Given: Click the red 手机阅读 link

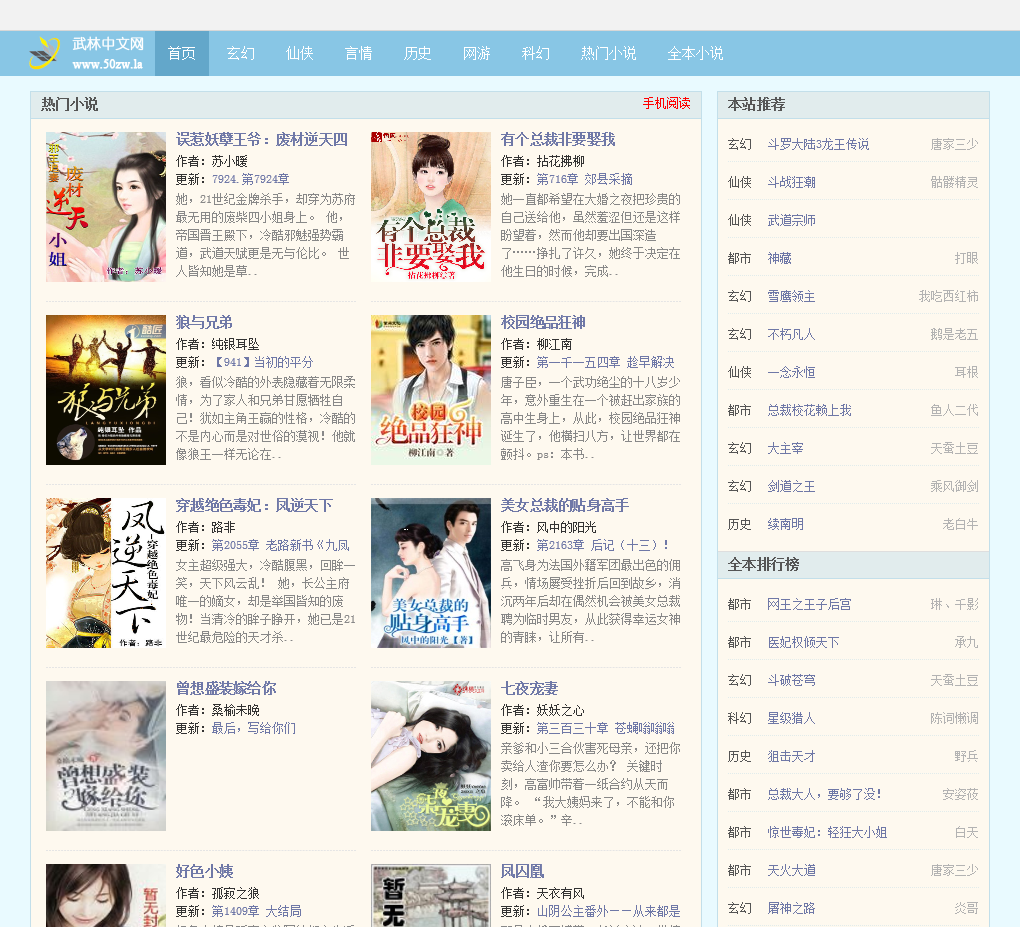Looking at the screenshot, I should tap(667, 103).
